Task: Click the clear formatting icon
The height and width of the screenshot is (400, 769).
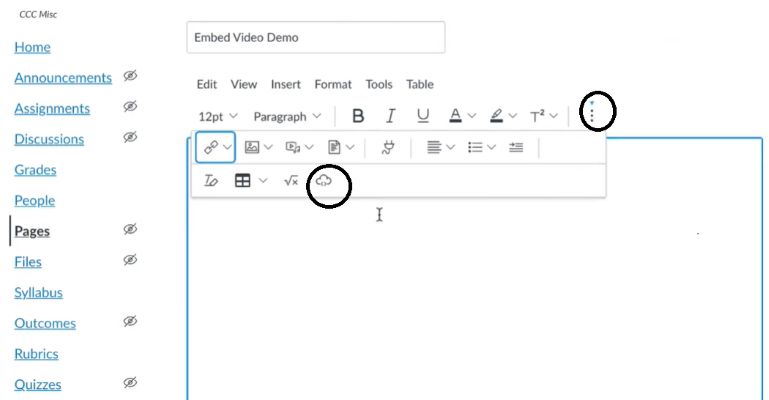Action: pos(211,180)
